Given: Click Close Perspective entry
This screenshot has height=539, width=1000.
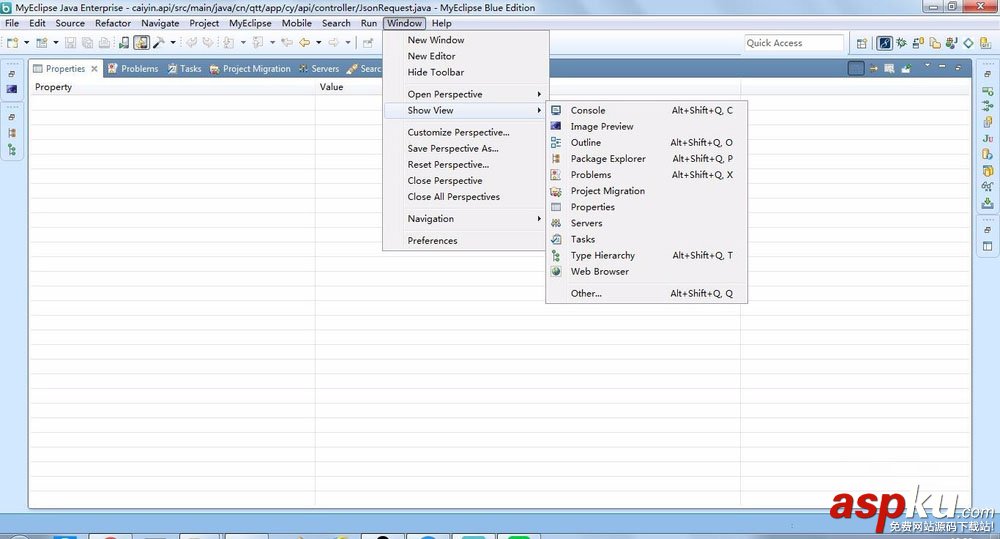Looking at the screenshot, I should tap(466, 181).
